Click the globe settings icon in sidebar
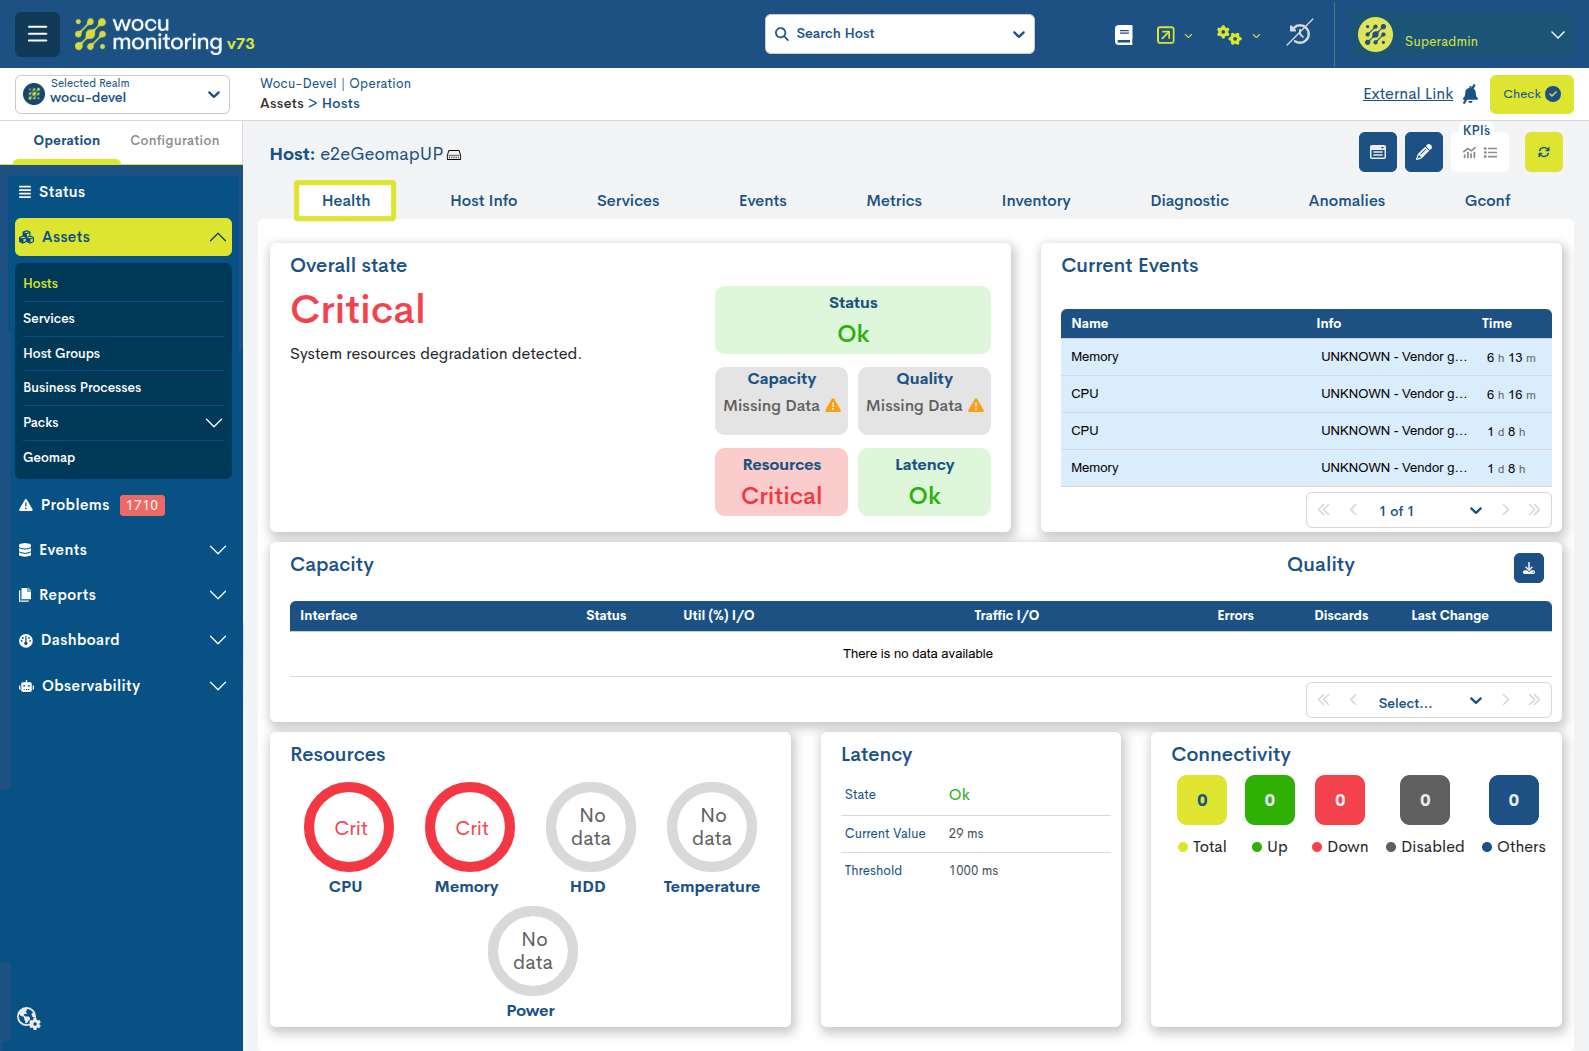 coord(29,1018)
